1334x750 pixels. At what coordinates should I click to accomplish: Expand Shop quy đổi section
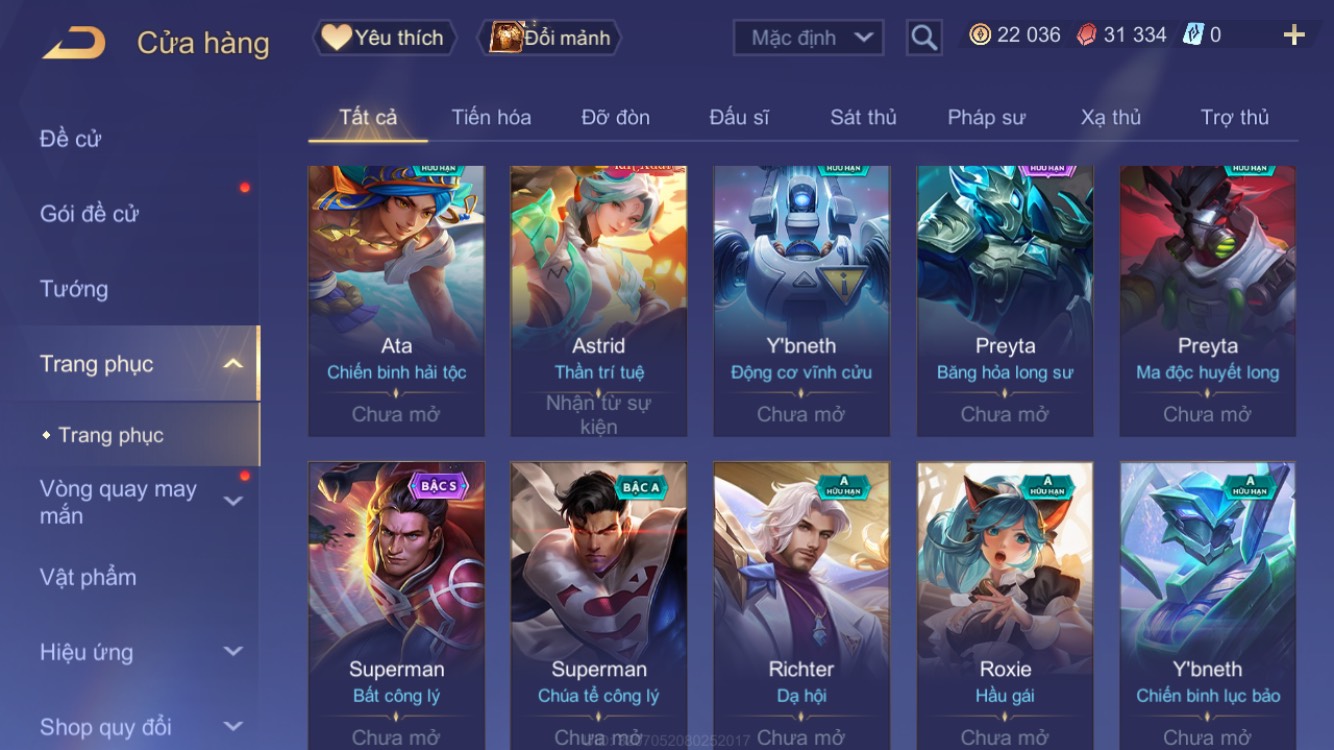pos(233,727)
